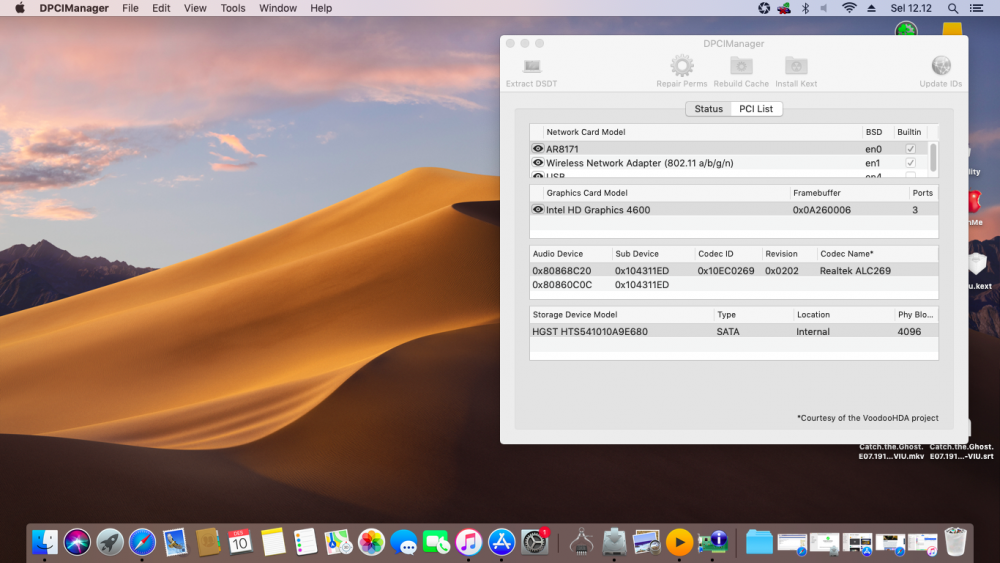Open the Tools menu
This screenshot has height=563, width=1000.
coord(233,8)
